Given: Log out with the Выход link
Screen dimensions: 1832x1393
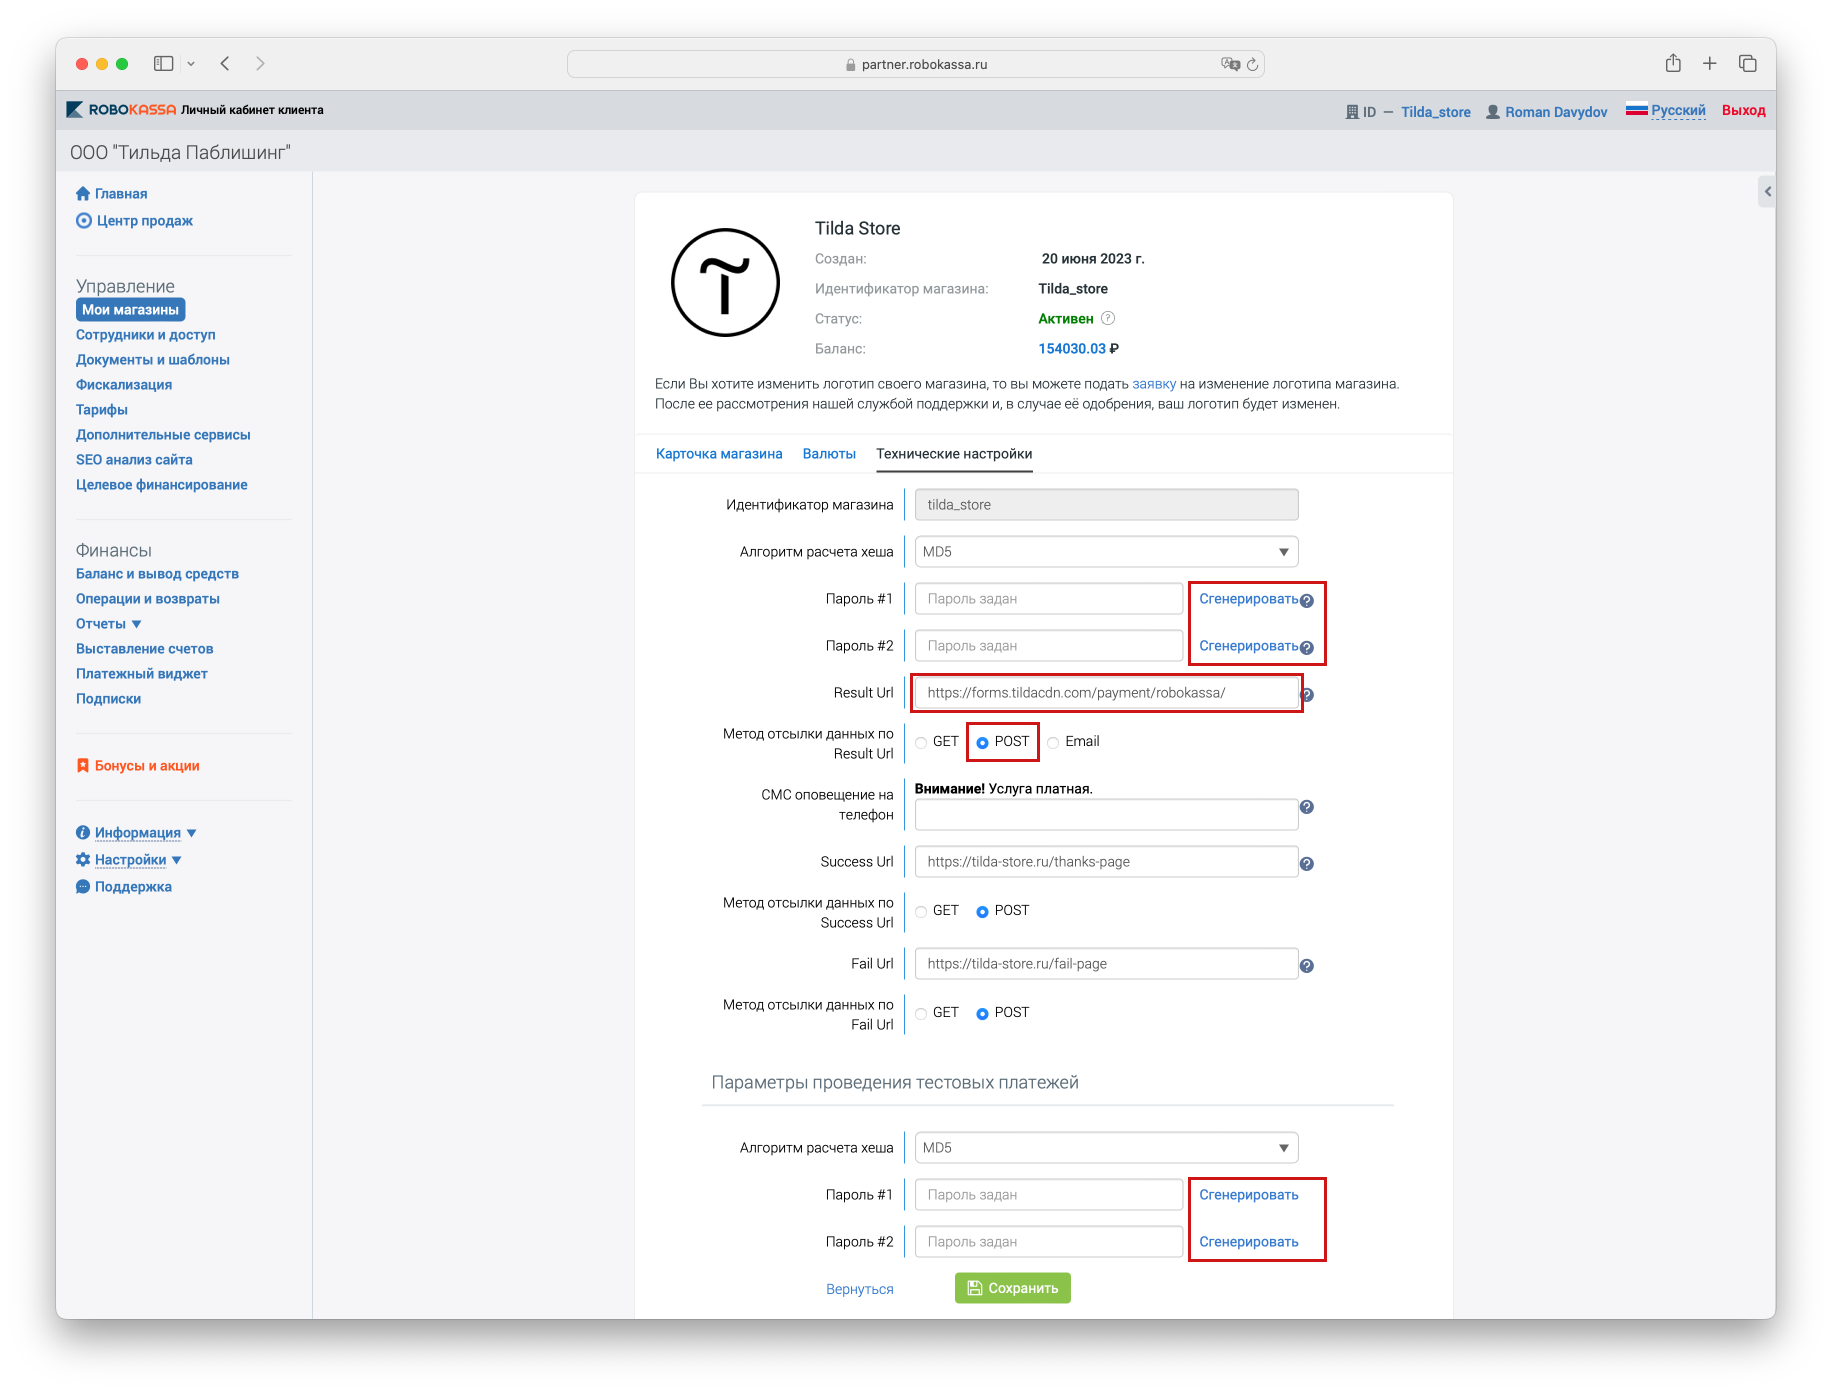Looking at the screenshot, I should (x=1743, y=111).
